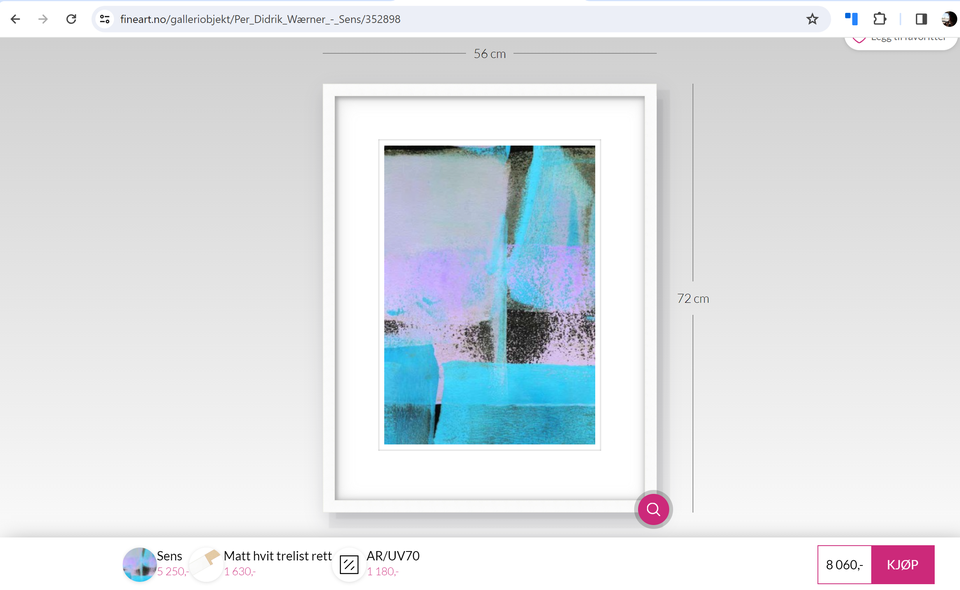Screen dimensions: 960x590
Task: Click the browser forward arrow
Action: pos(43,19)
